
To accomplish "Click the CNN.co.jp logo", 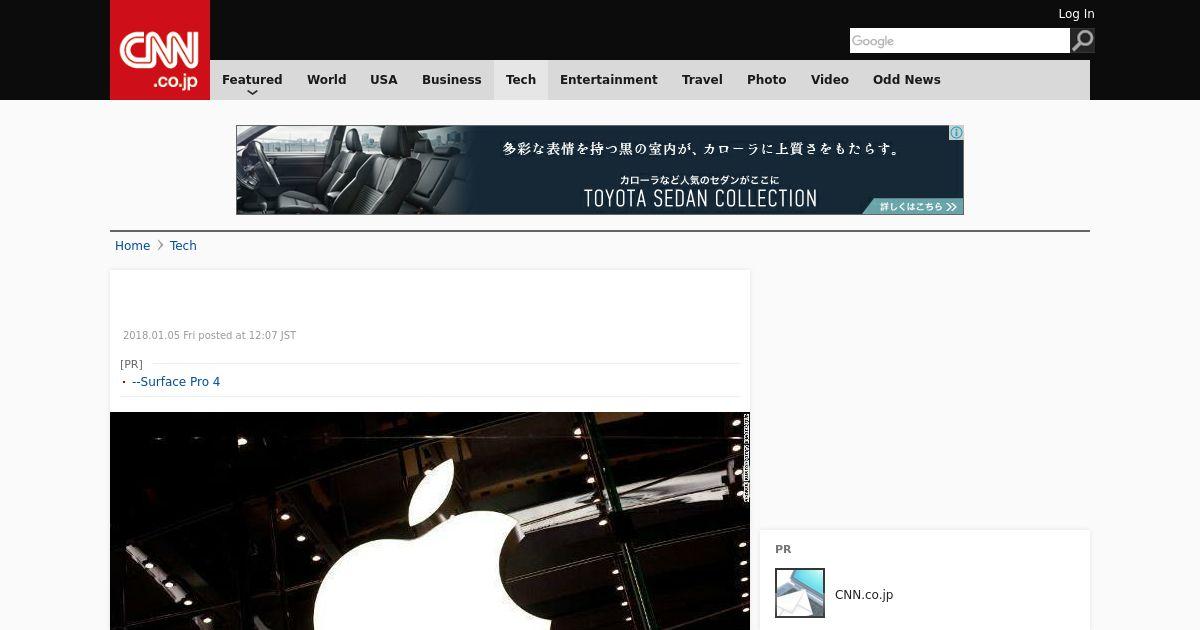I will pos(160,50).
